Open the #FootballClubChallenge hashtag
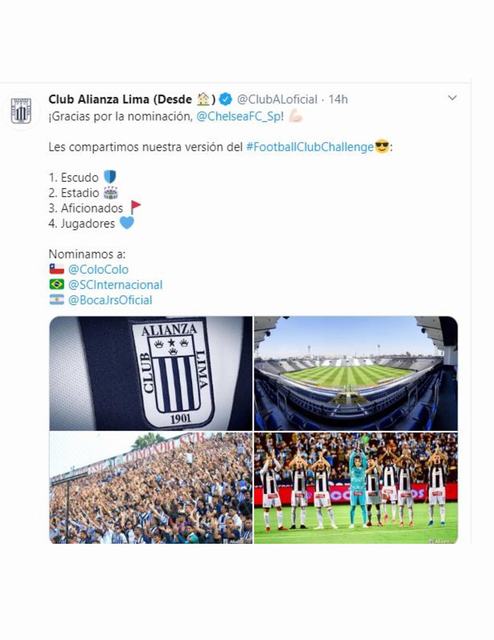 [310, 147]
